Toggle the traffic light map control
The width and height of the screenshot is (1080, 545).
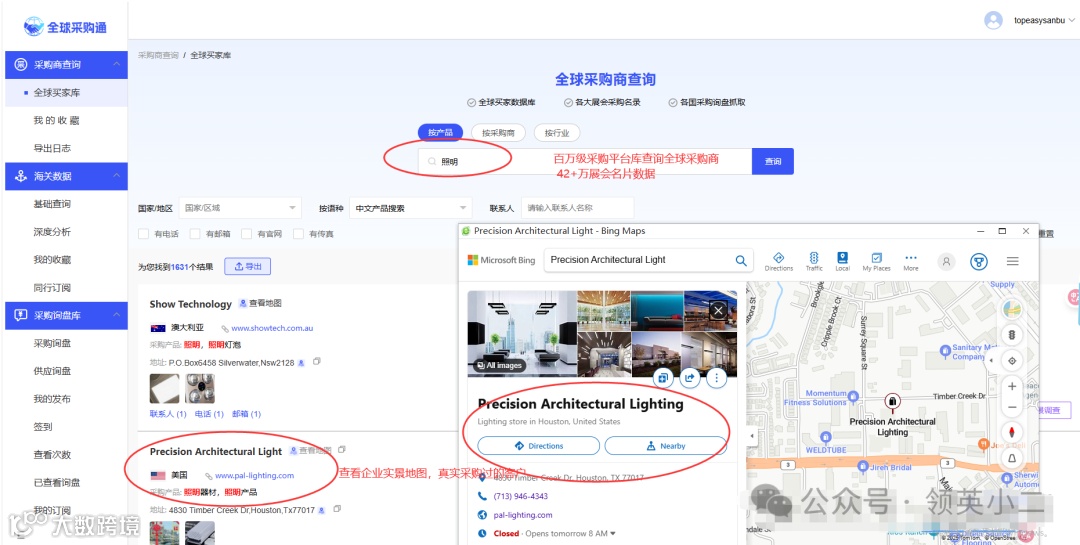pyautogui.click(x=1012, y=335)
